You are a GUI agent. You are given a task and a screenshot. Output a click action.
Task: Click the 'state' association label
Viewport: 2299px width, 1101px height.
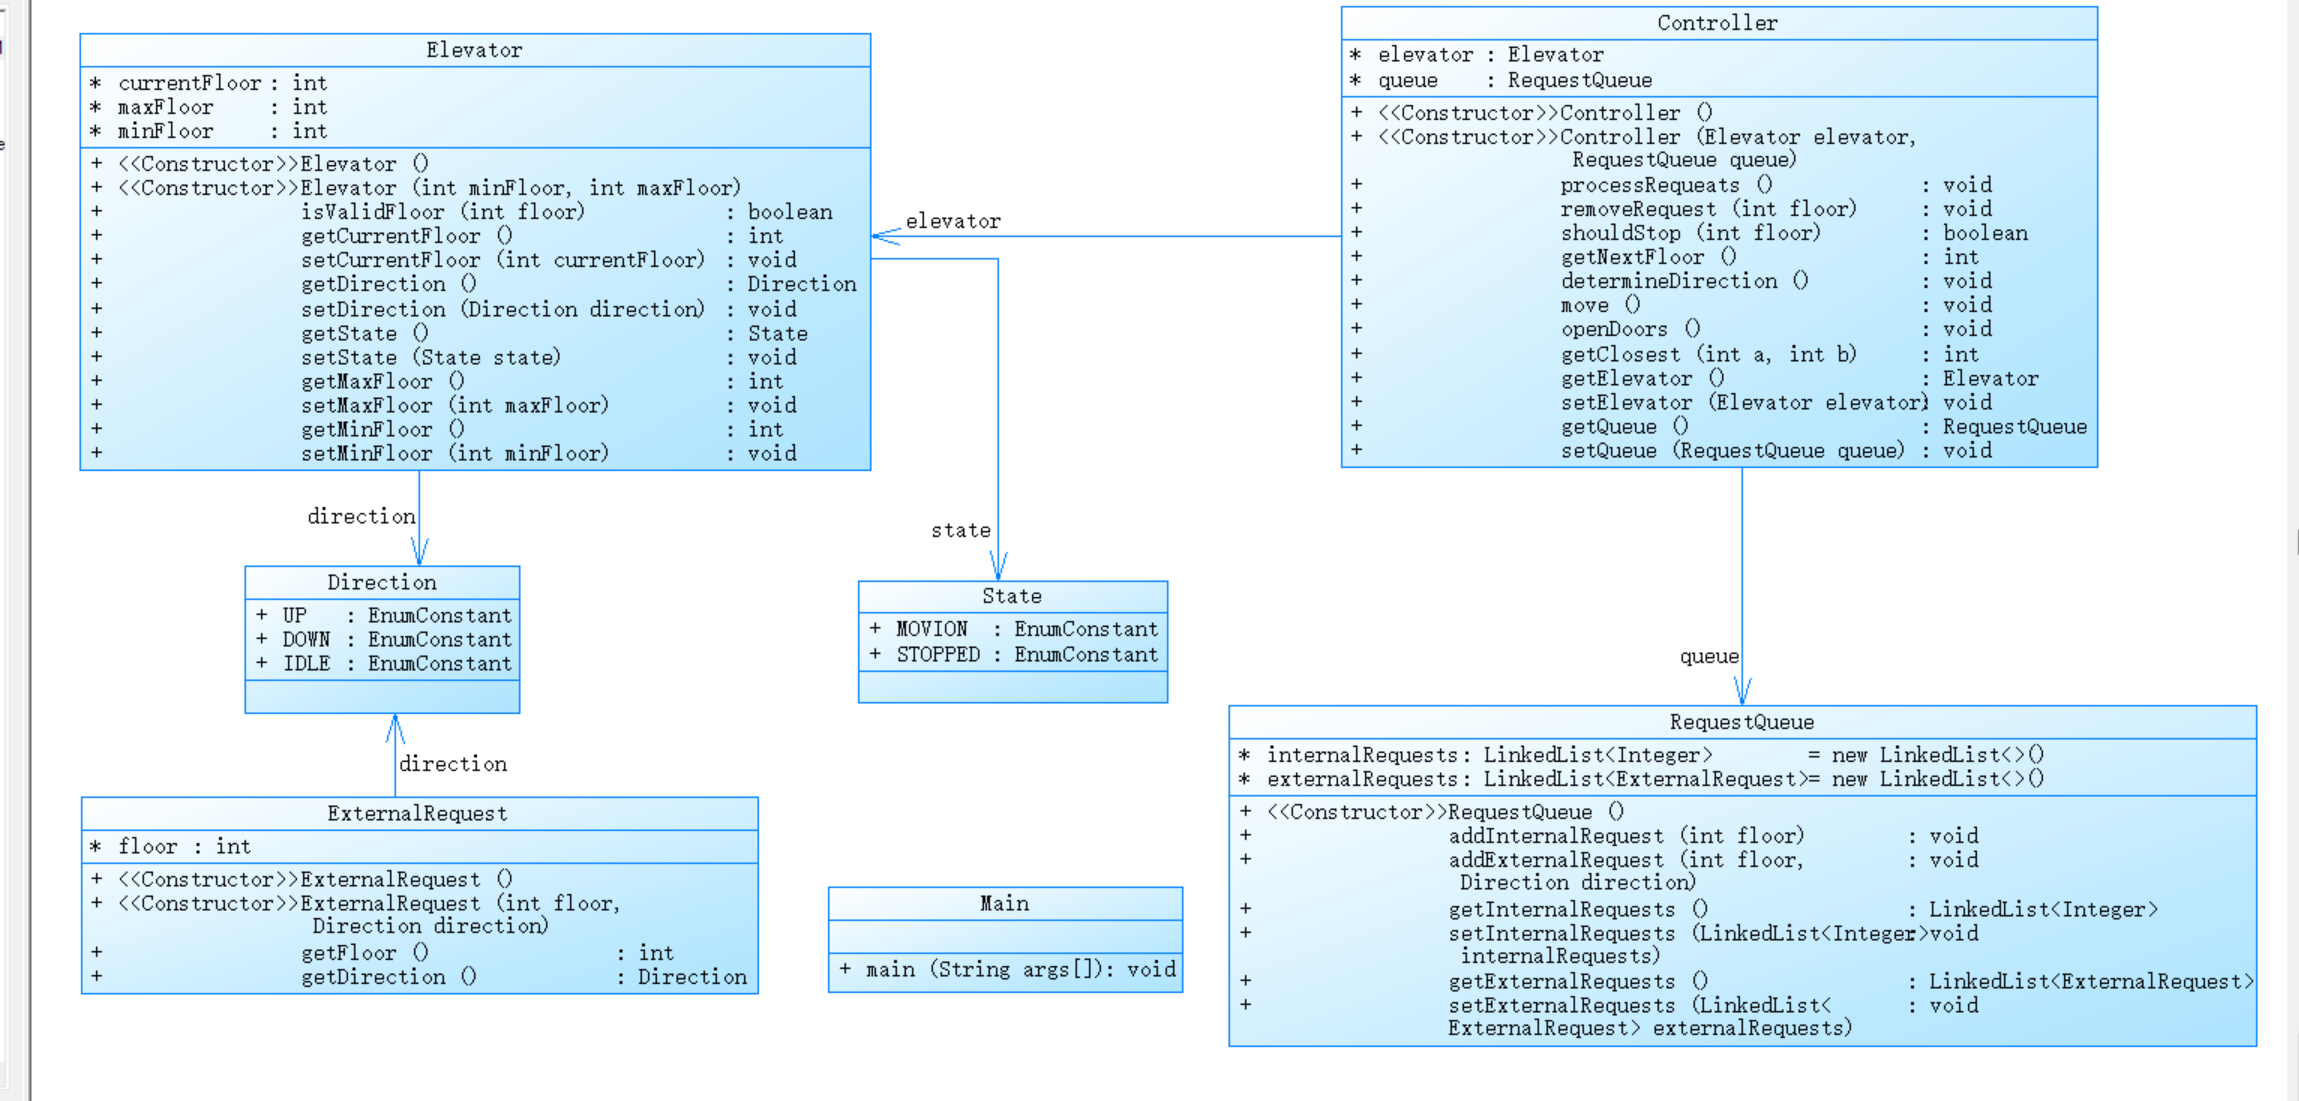[x=960, y=530]
